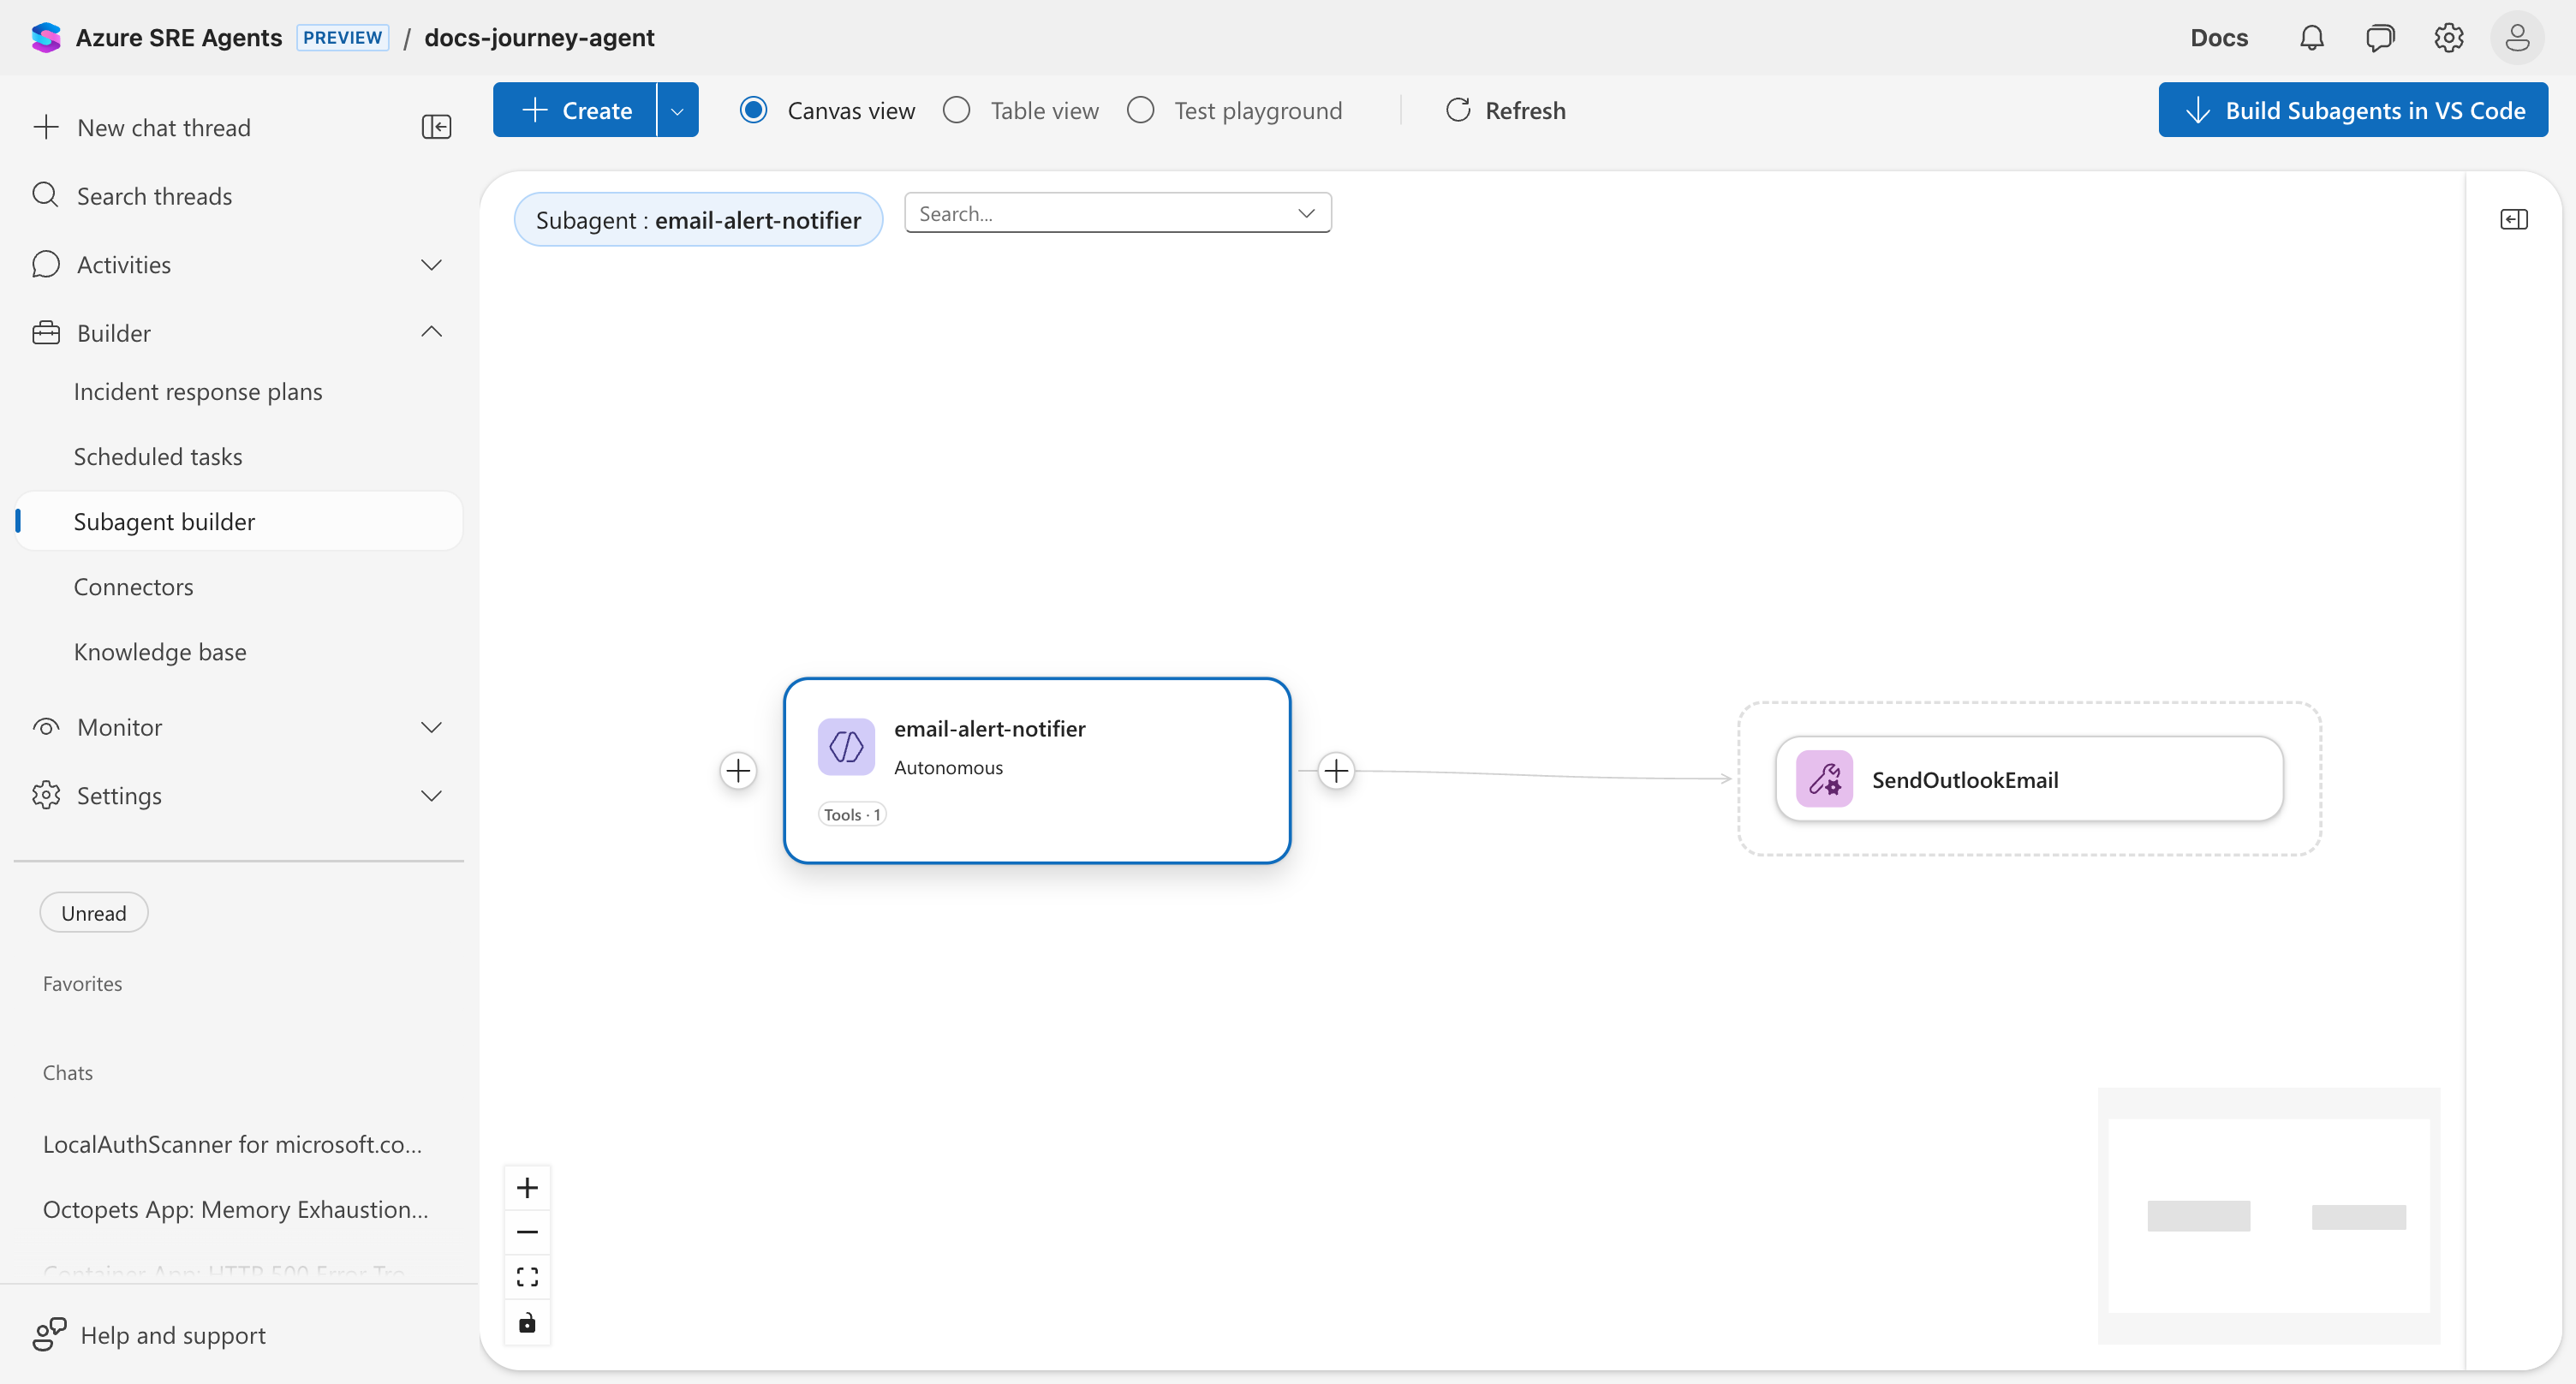Open Scheduled tasks
This screenshot has height=1384, width=2576.
[x=158, y=457]
